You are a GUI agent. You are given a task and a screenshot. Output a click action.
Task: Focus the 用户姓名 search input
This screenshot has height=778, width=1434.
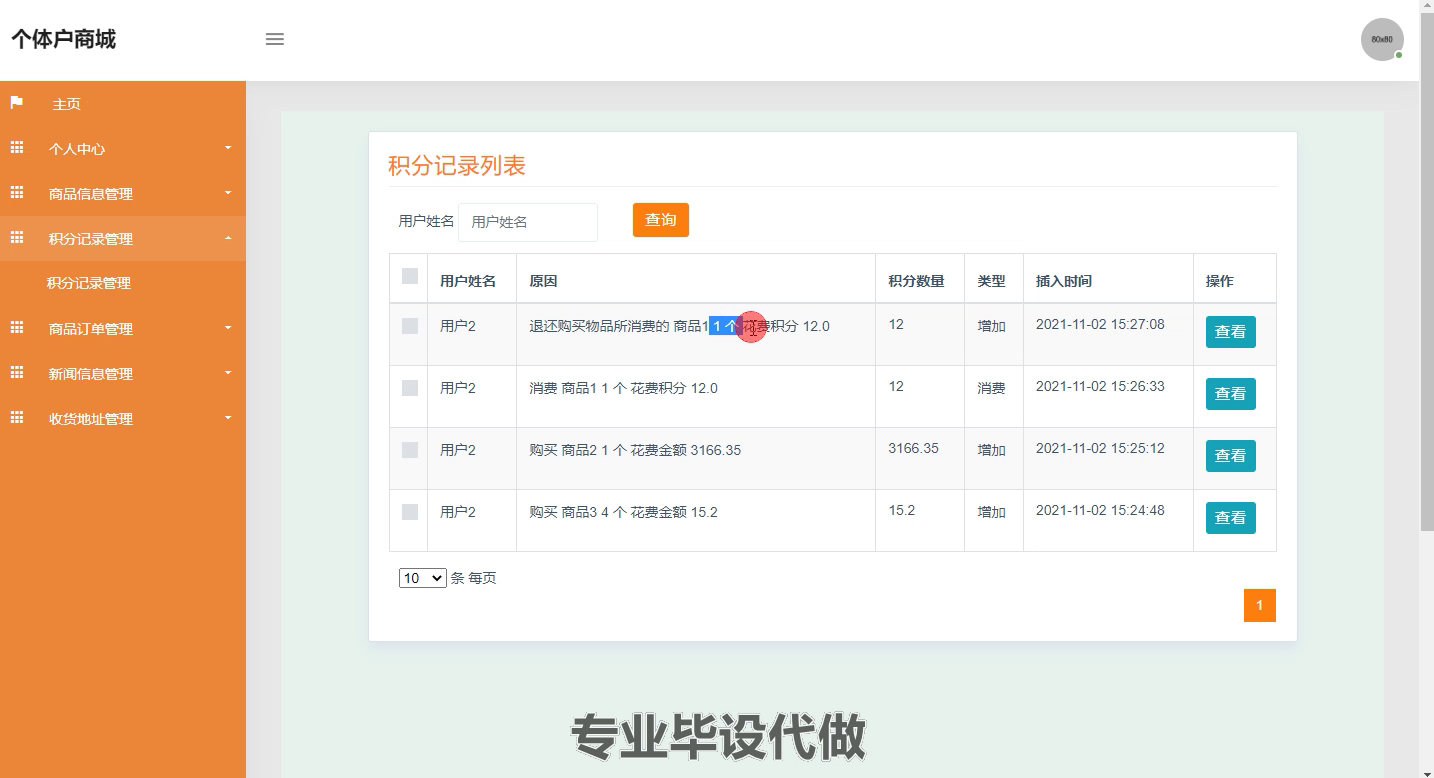click(x=528, y=222)
